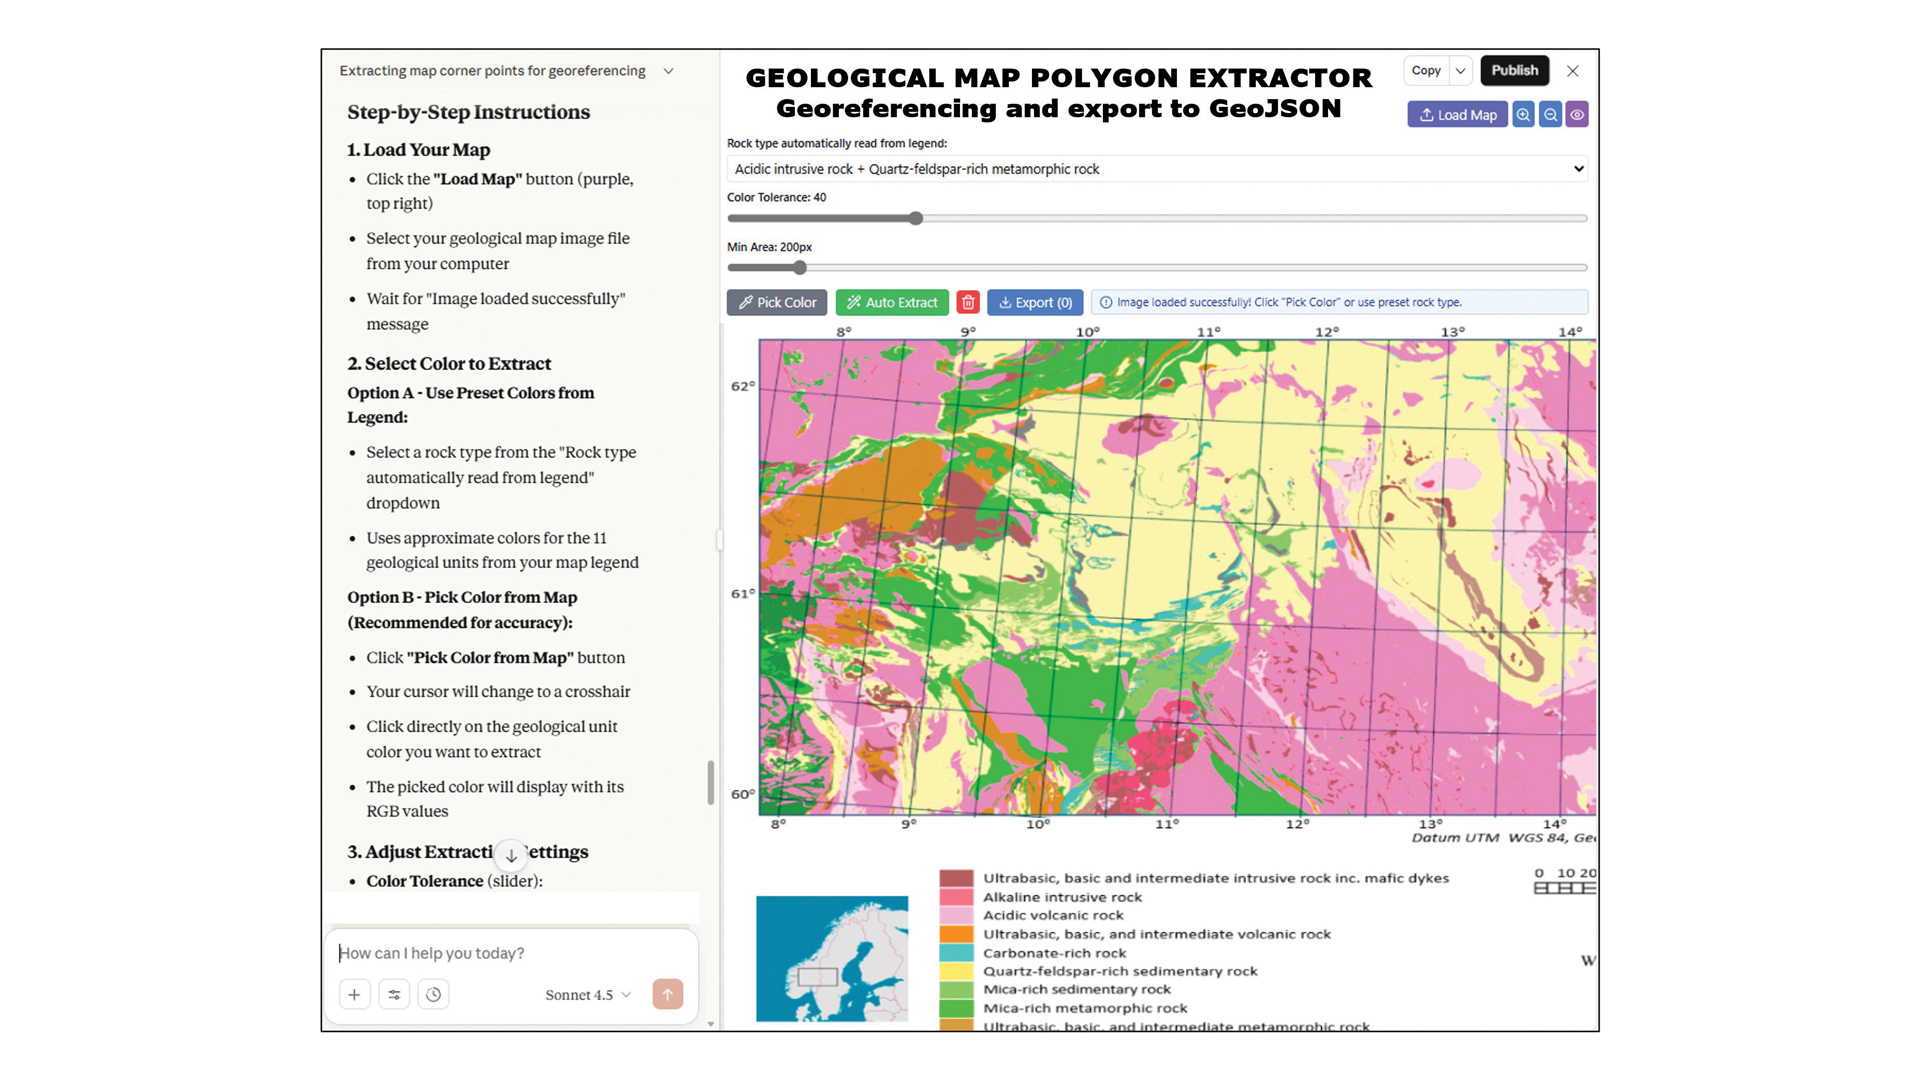Screen dimensions: 1920x1080
Task: Expand the Copy options chevron
Action: point(1459,71)
